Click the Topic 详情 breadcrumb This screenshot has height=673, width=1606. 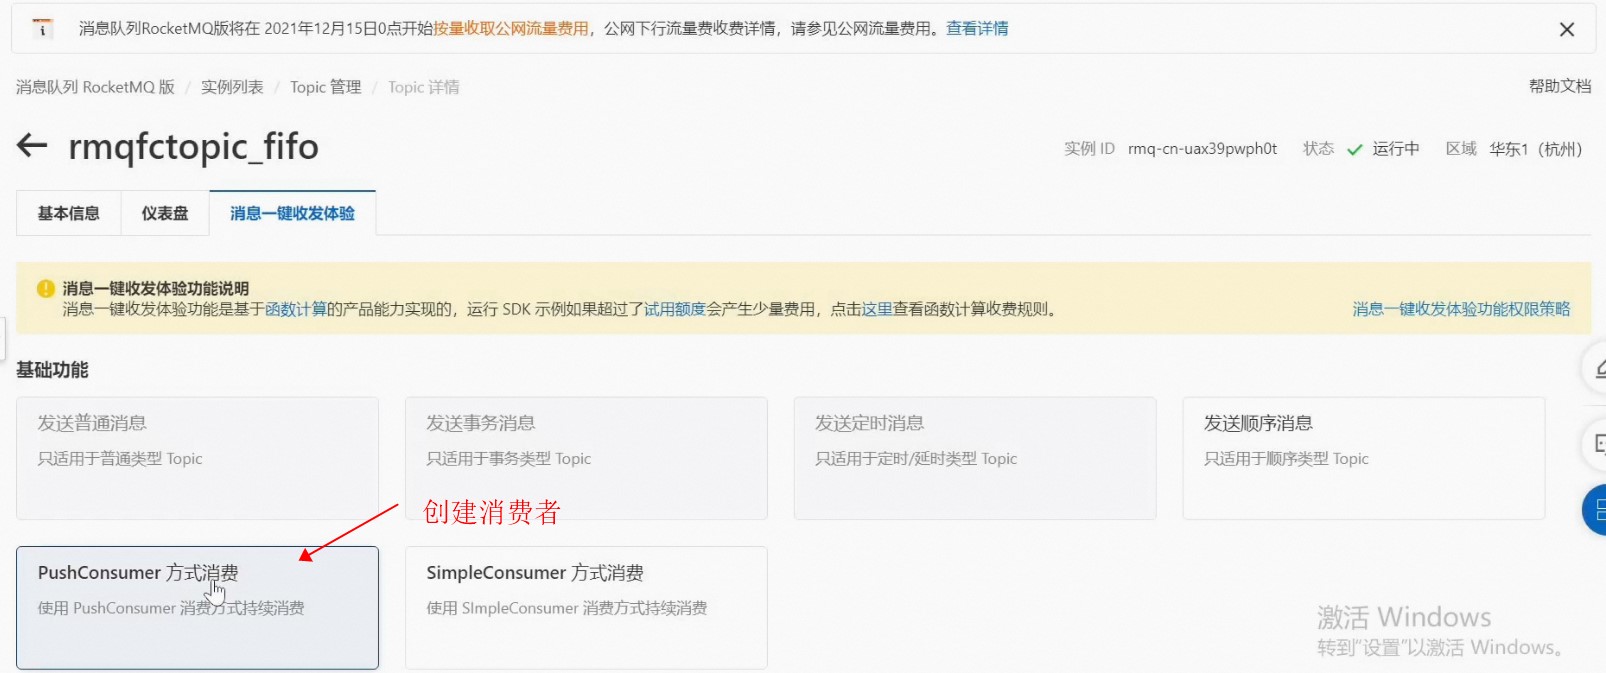click(424, 87)
